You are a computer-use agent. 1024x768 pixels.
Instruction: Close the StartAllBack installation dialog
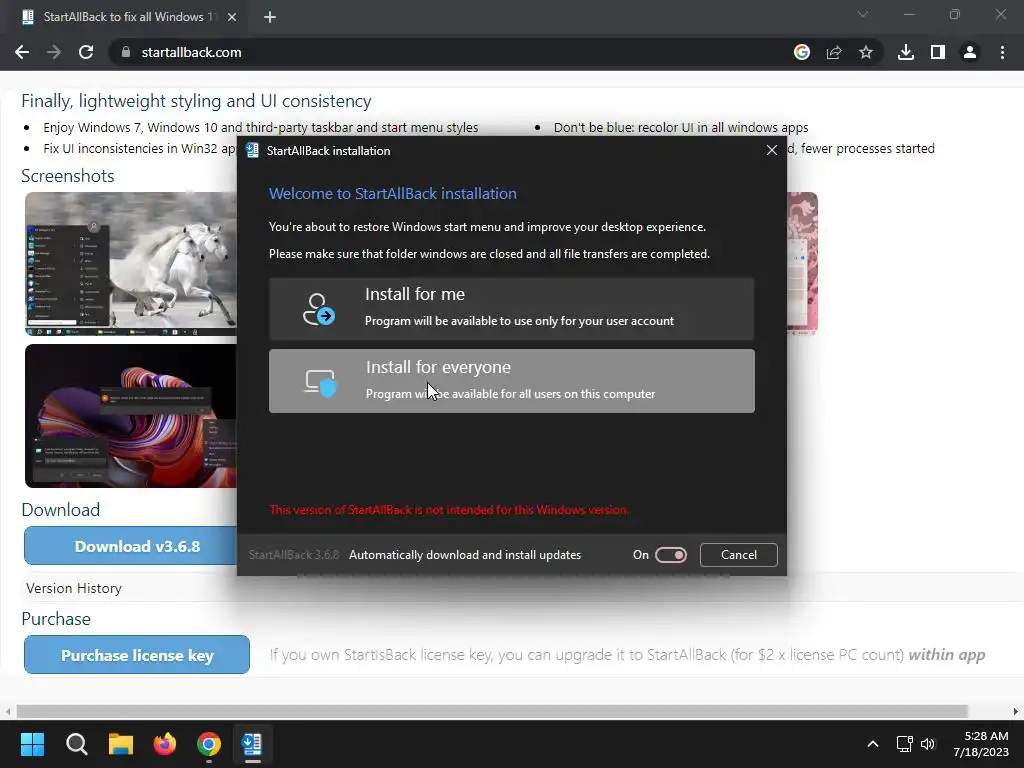tap(771, 150)
